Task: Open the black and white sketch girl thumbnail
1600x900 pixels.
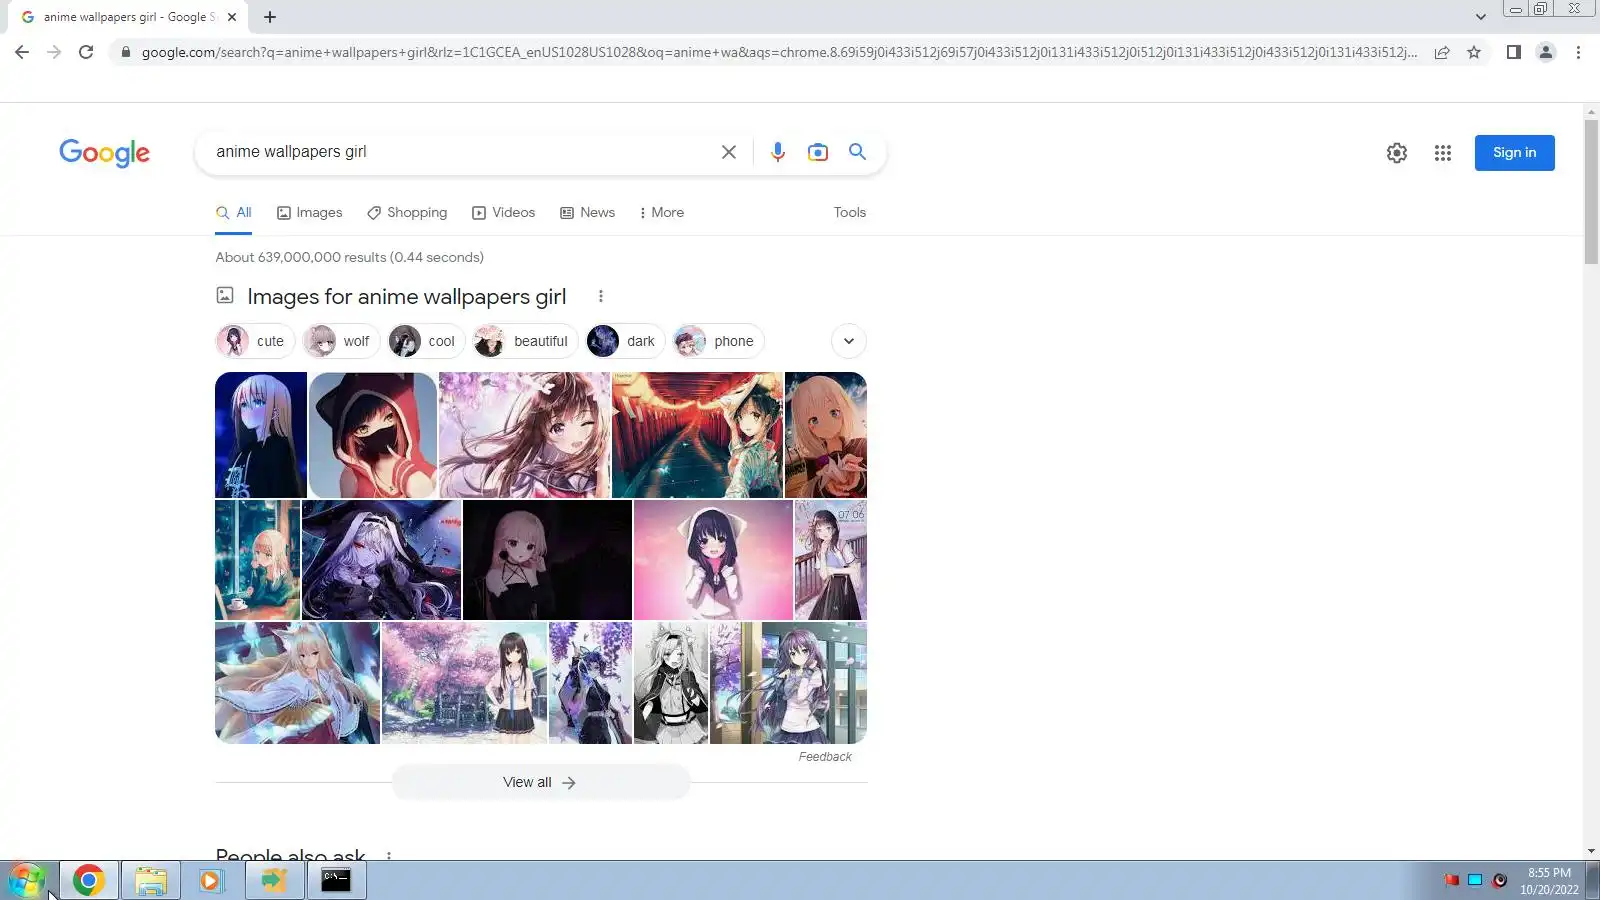Action: tap(671, 683)
